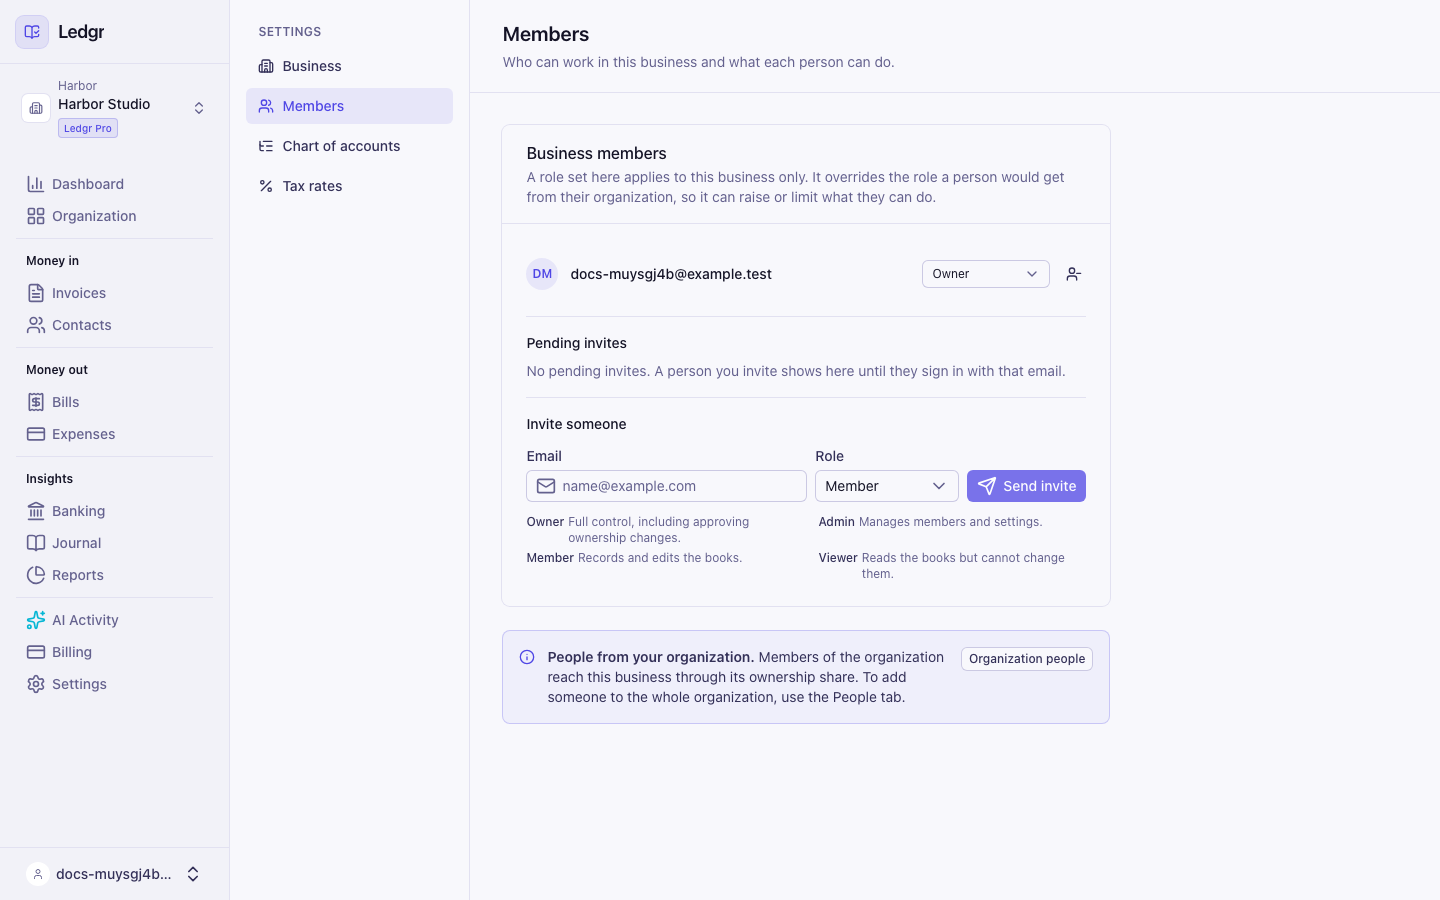This screenshot has width=1440, height=900.
Task: Click the Business members heading
Action: 596,153
